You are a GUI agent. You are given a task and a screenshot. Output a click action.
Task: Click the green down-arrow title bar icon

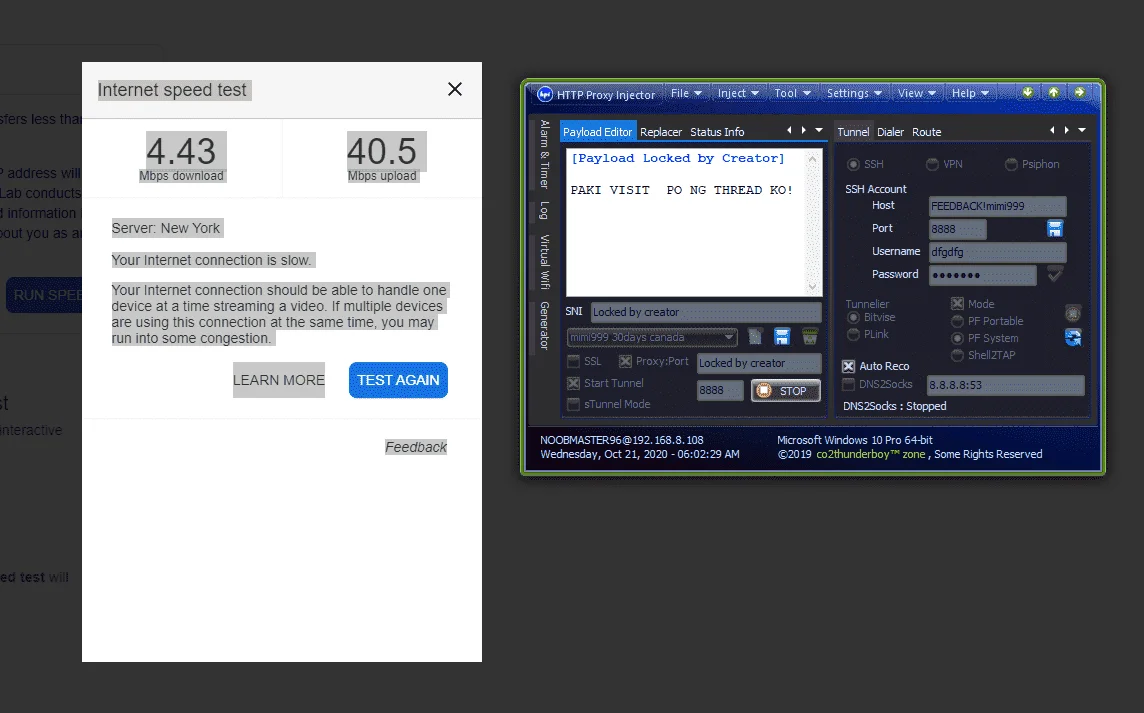pyautogui.click(x=1027, y=93)
